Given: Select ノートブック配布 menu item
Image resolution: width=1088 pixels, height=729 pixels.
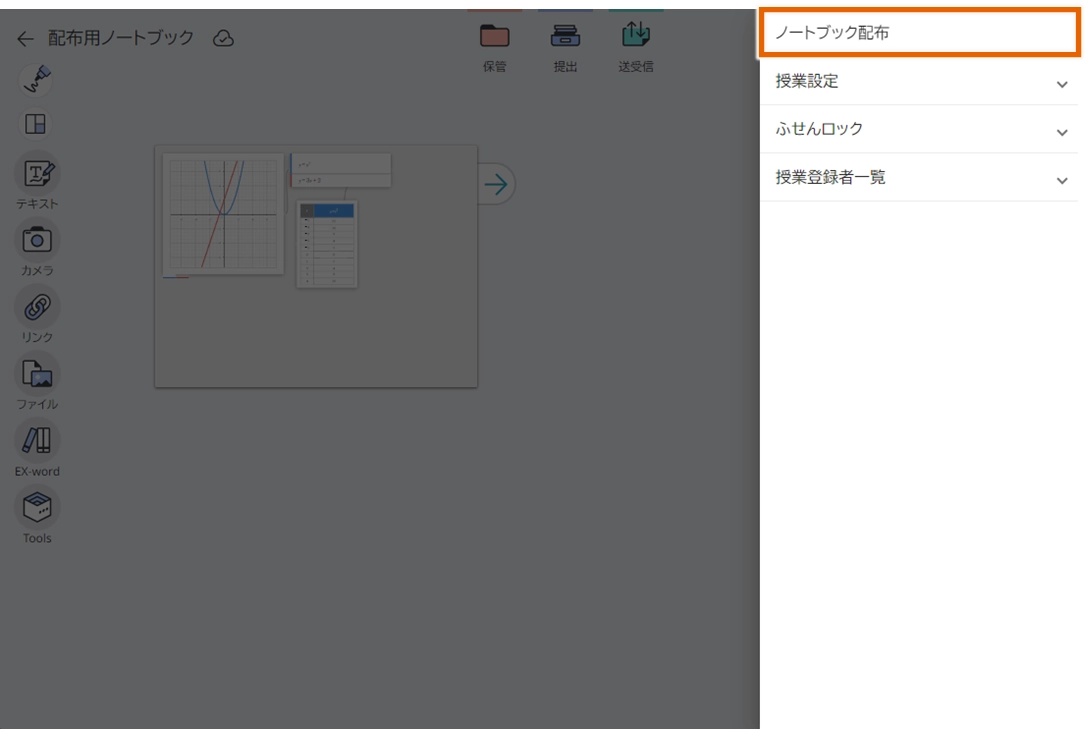Looking at the screenshot, I should tap(918, 33).
